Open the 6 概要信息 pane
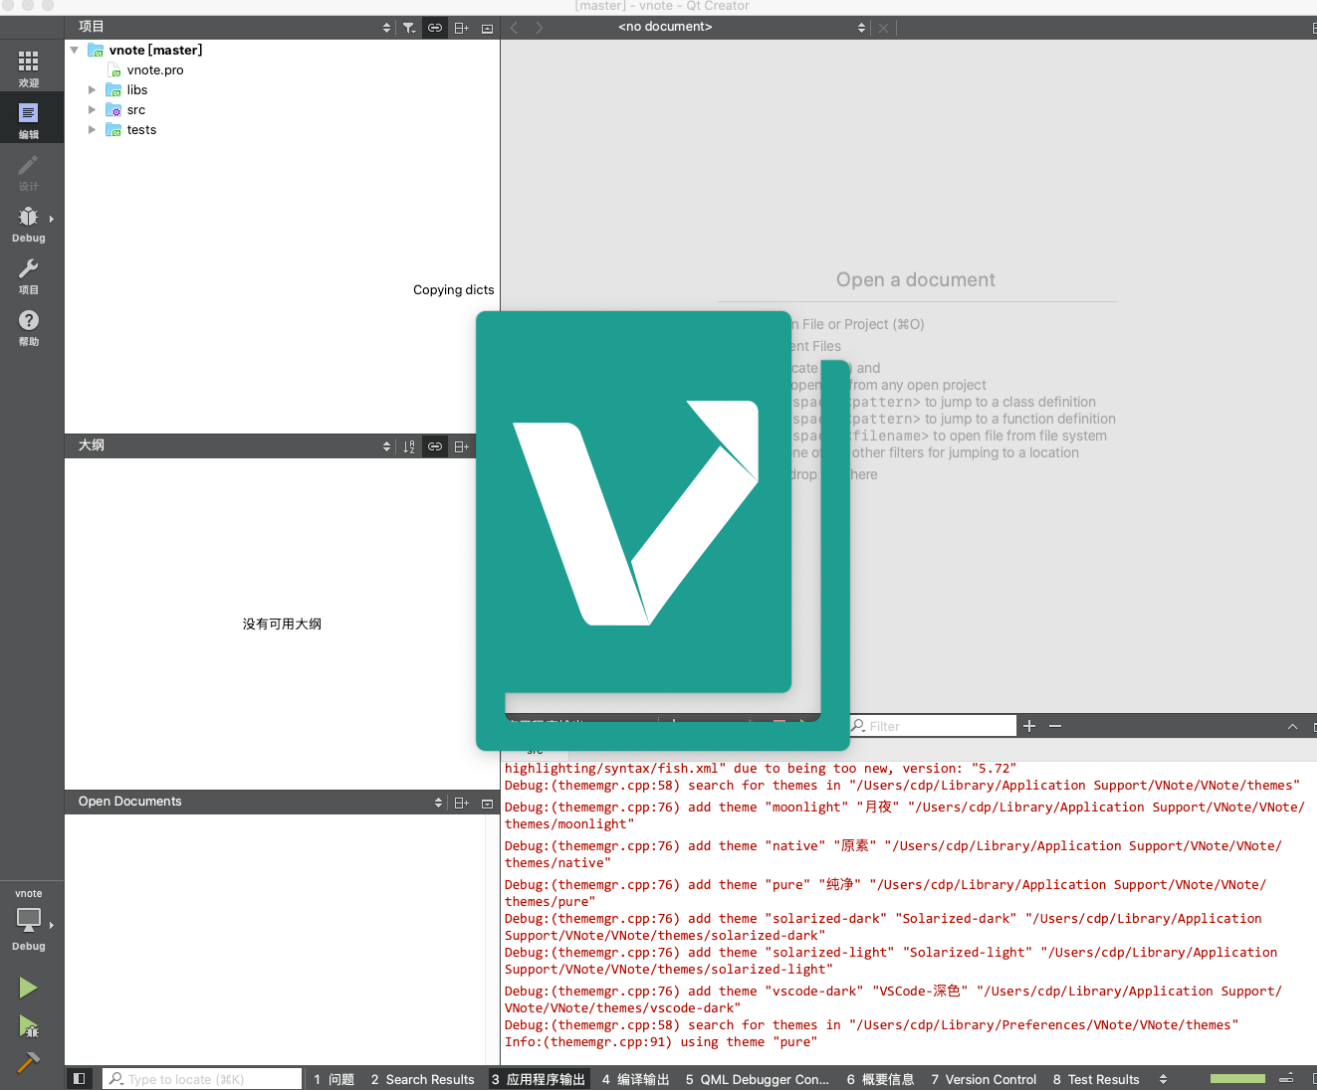 coord(880,1079)
